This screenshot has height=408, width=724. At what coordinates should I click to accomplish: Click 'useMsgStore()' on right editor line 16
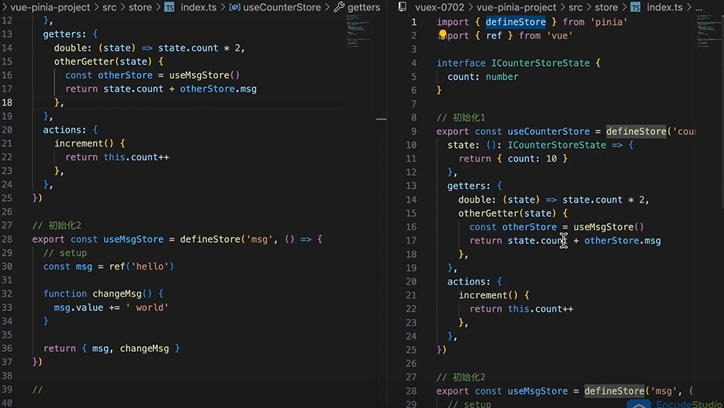(x=609, y=227)
